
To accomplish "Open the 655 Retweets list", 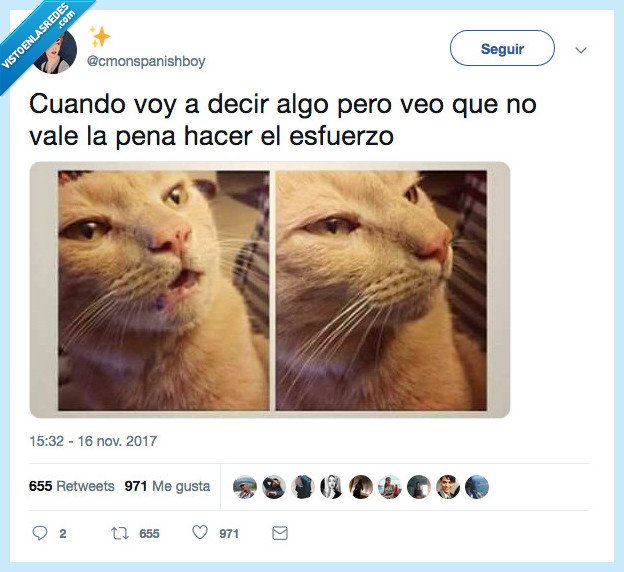I will tap(72, 486).
